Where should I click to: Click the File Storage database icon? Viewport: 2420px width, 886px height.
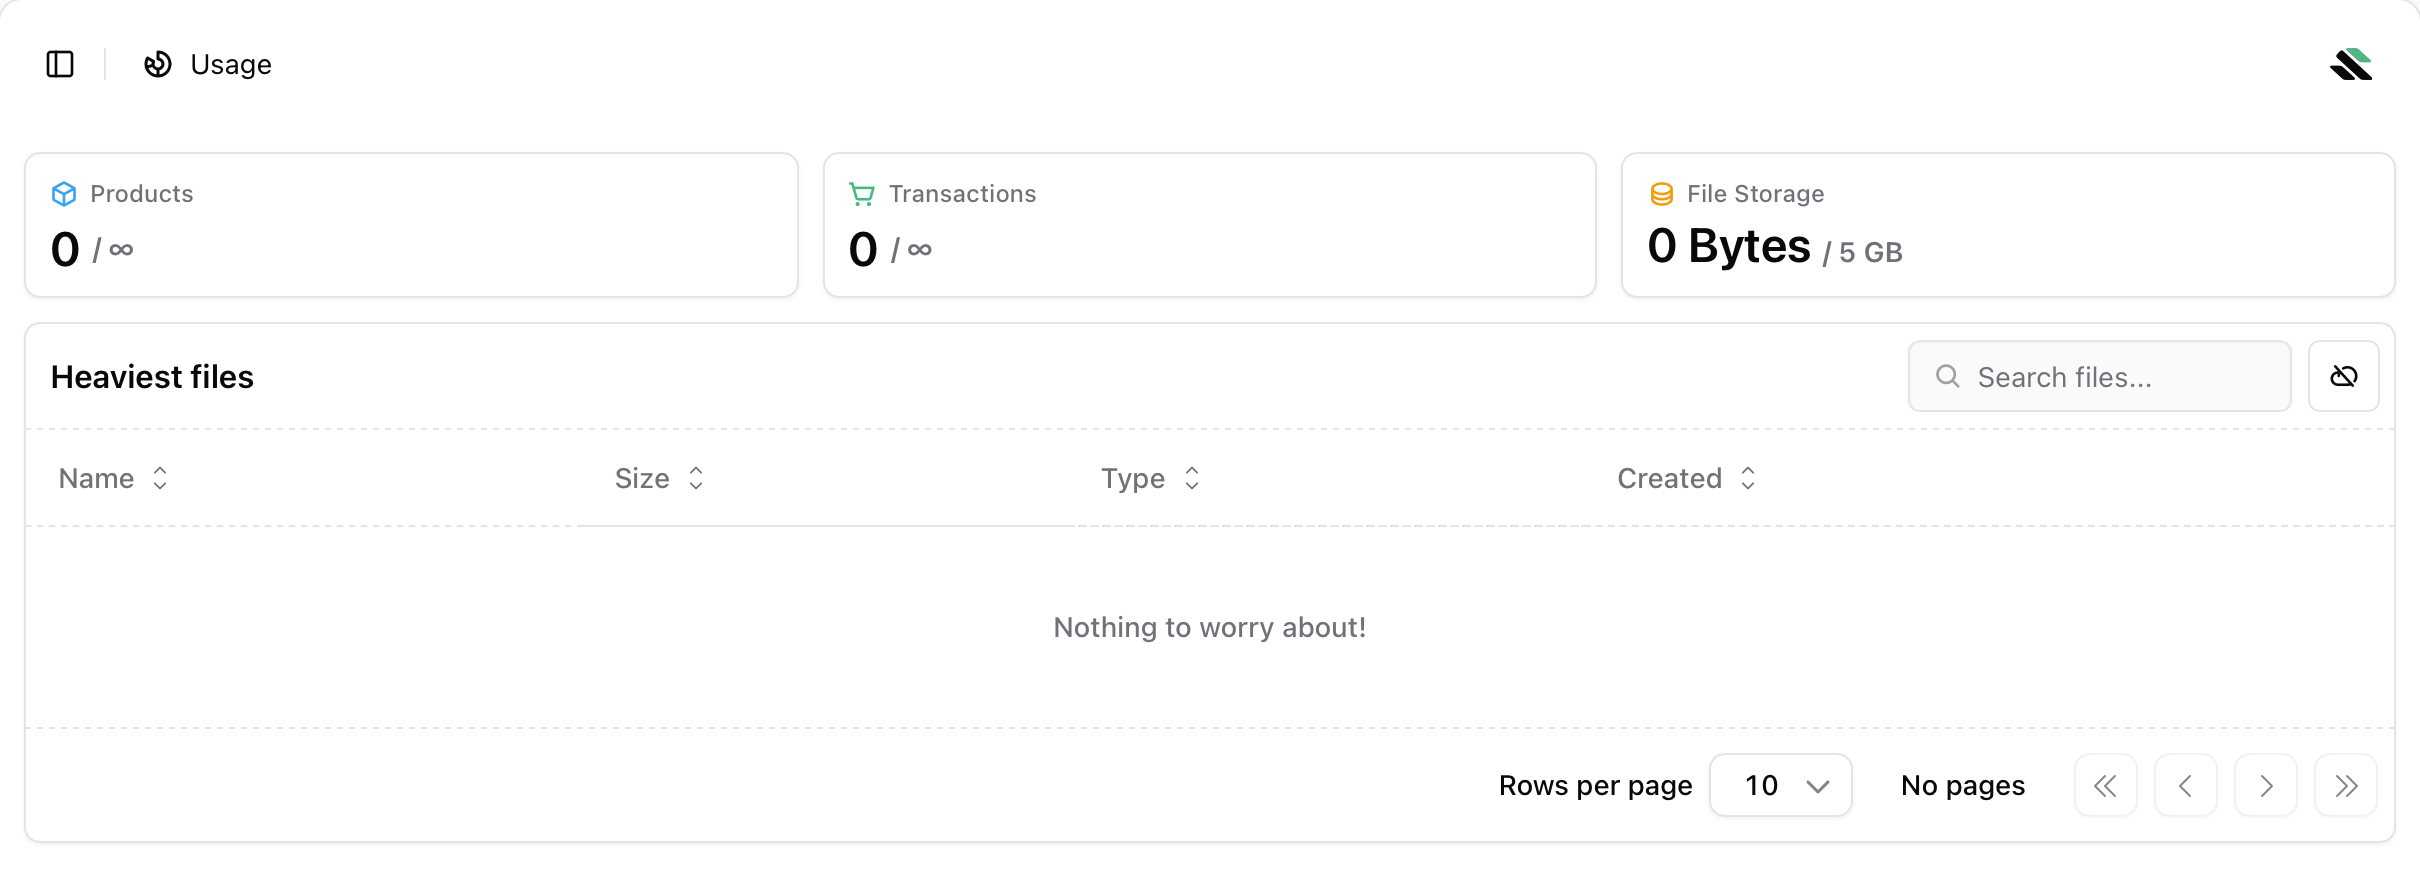click(1661, 194)
